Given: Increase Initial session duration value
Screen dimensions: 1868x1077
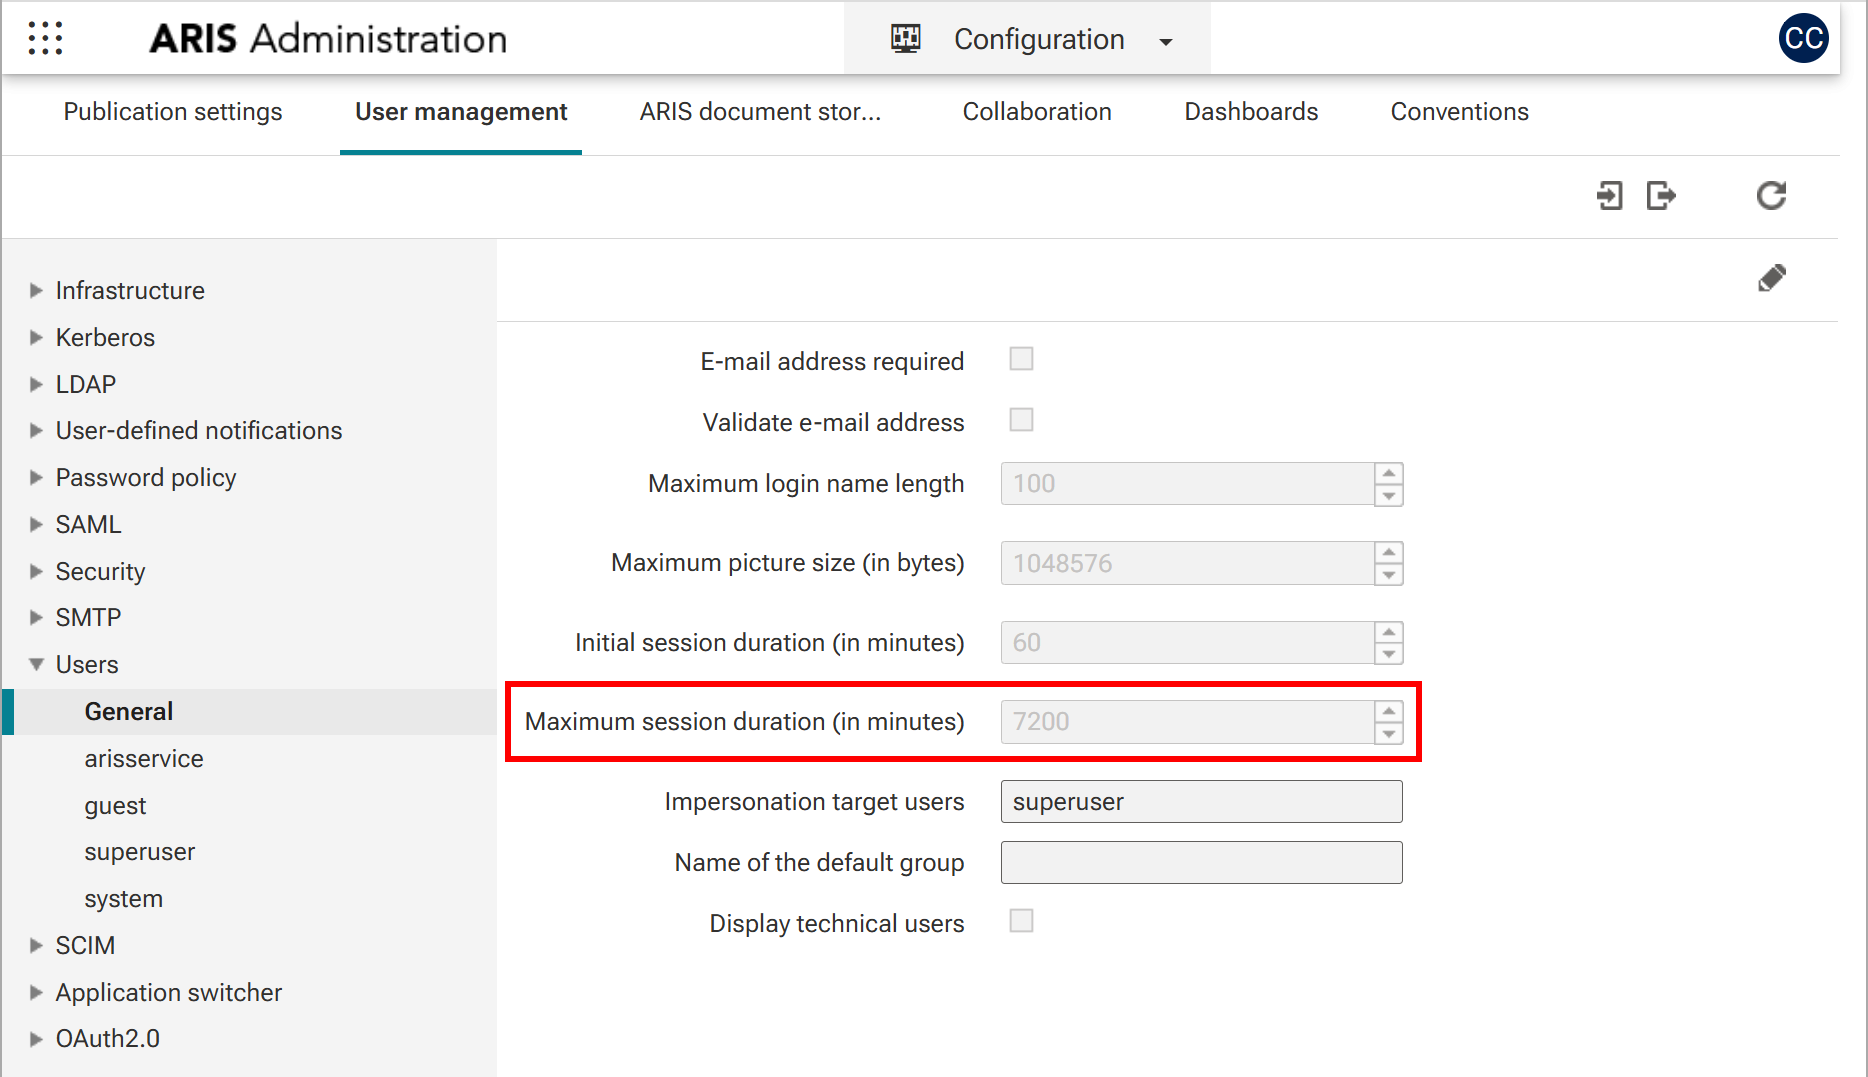Looking at the screenshot, I should [1389, 632].
